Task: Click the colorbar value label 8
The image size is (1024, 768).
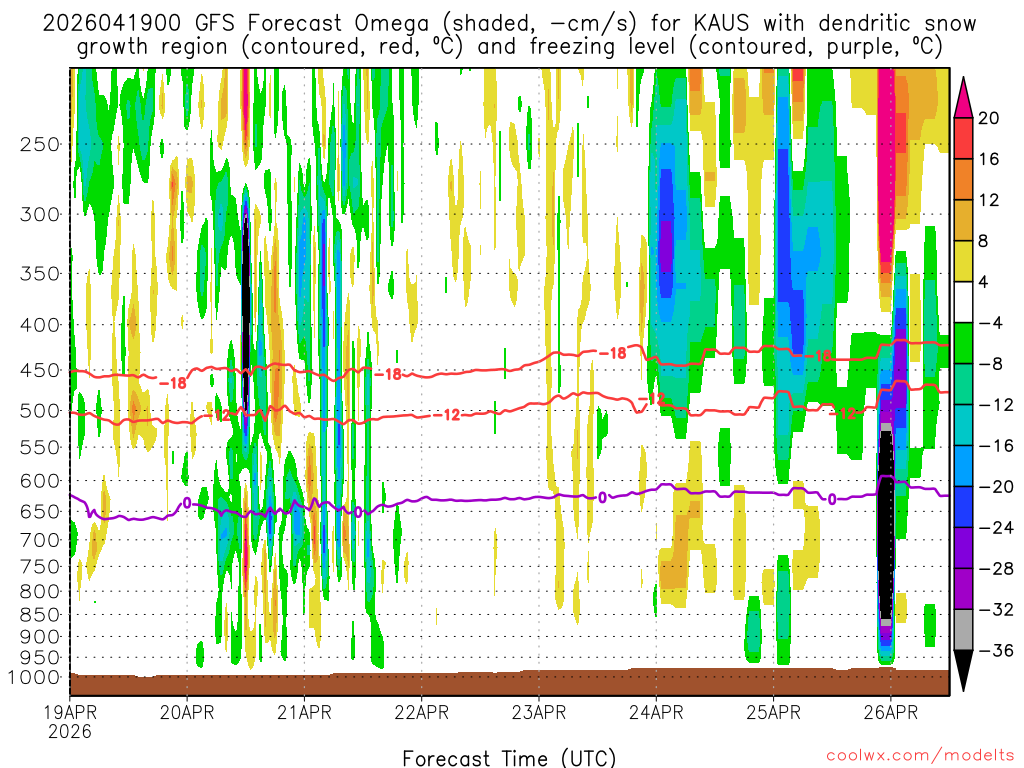Action: [x=983, y=241]
